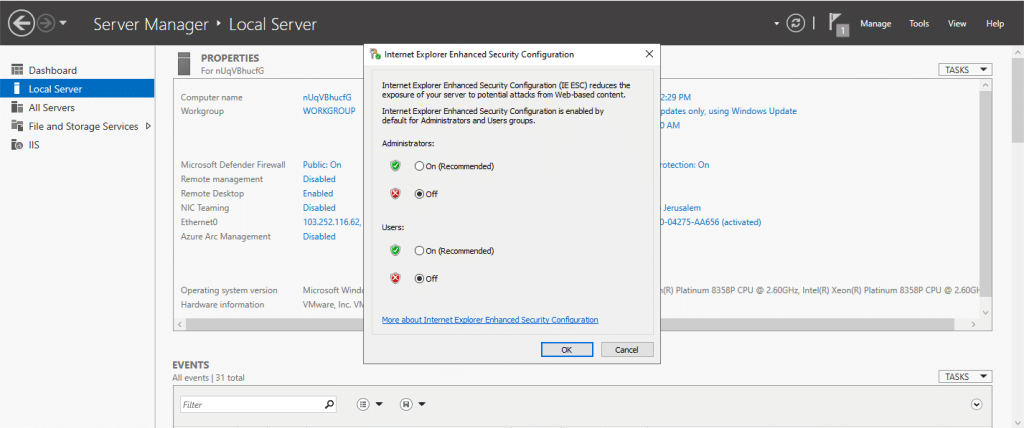Viewport: 1024px width, 428px height.
Task: Expand File and Storage Services arrow
Action: click(148, 126)
